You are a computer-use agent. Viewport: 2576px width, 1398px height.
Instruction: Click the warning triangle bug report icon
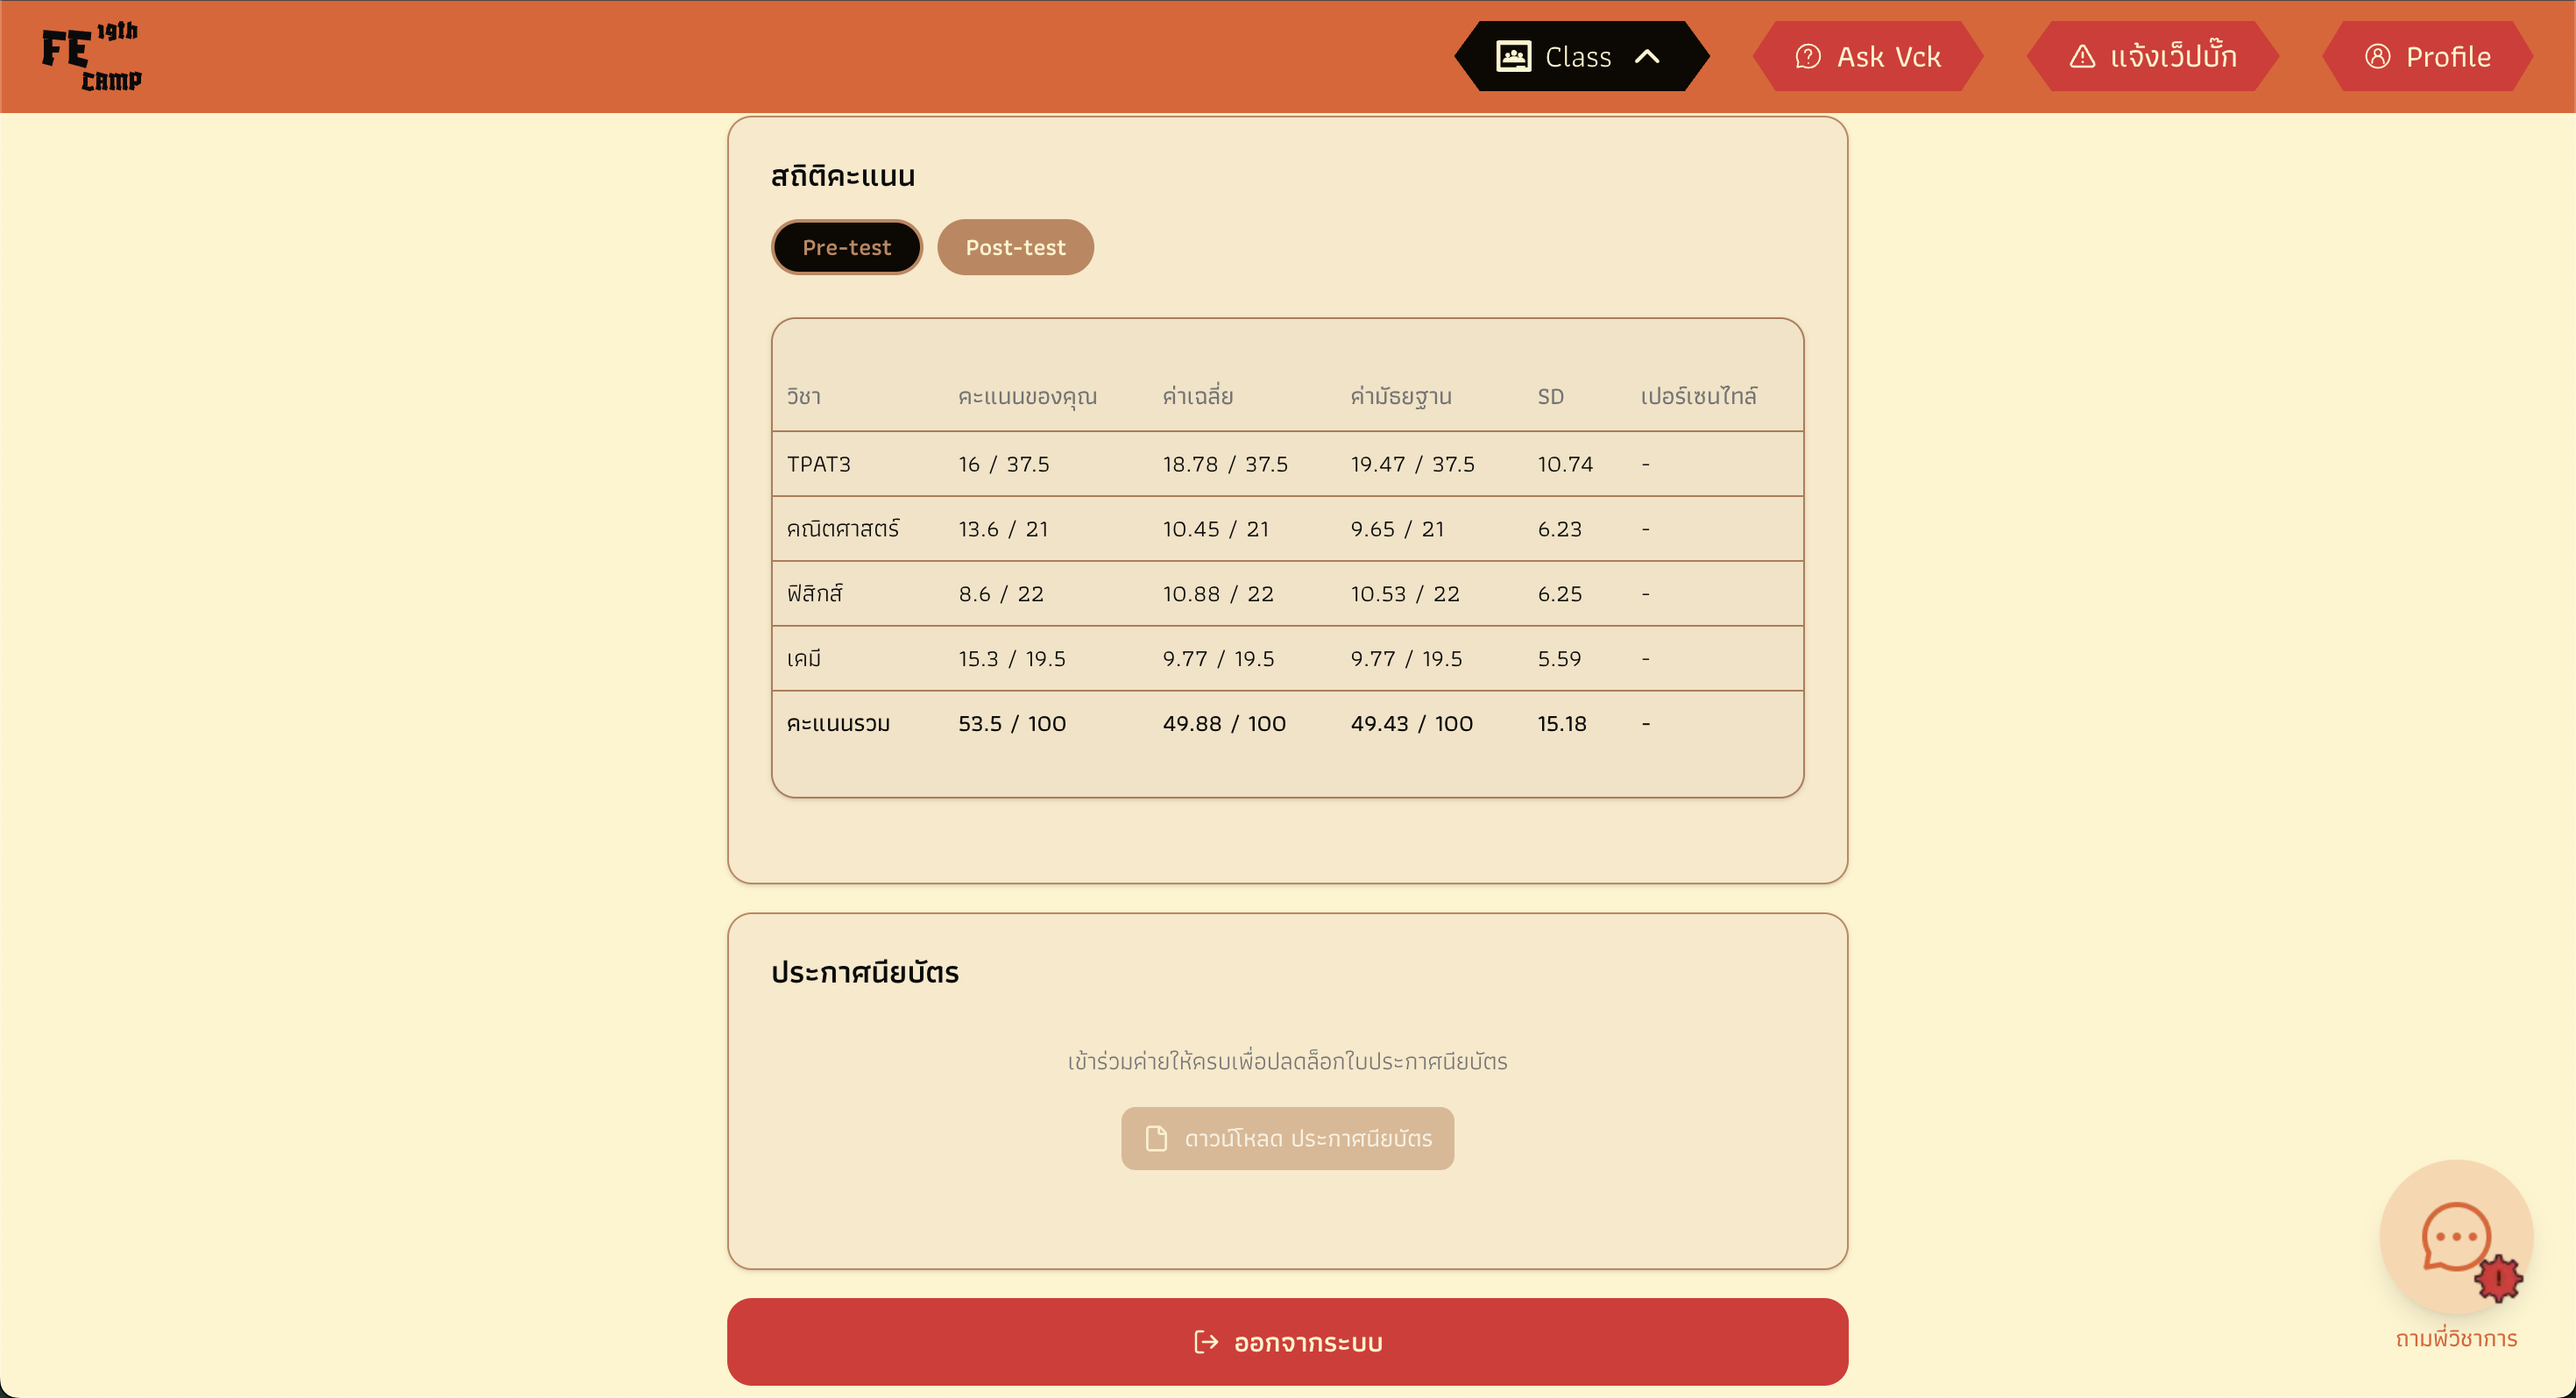pos(2082,56)
